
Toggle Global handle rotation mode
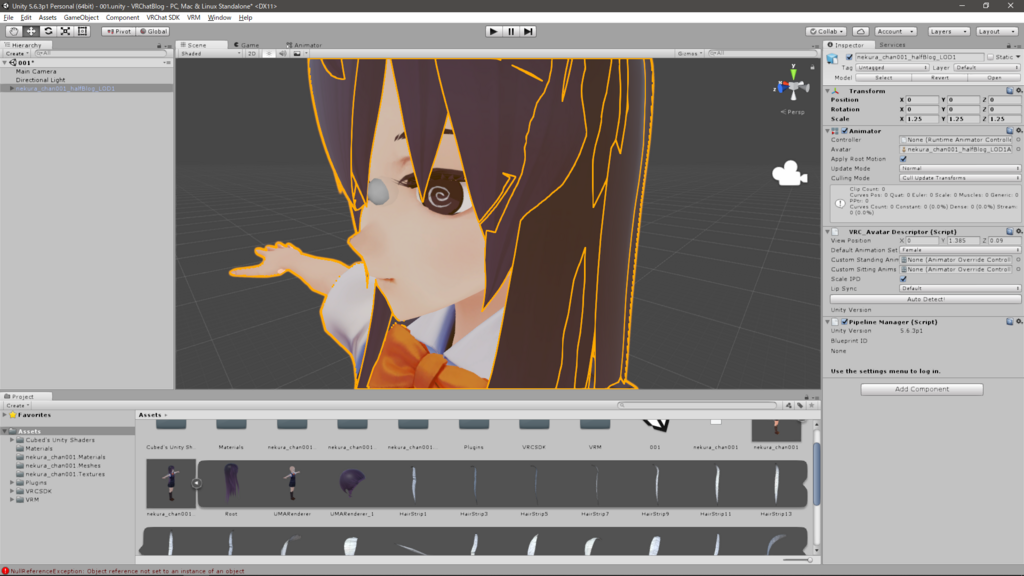[x=153, y=31]
